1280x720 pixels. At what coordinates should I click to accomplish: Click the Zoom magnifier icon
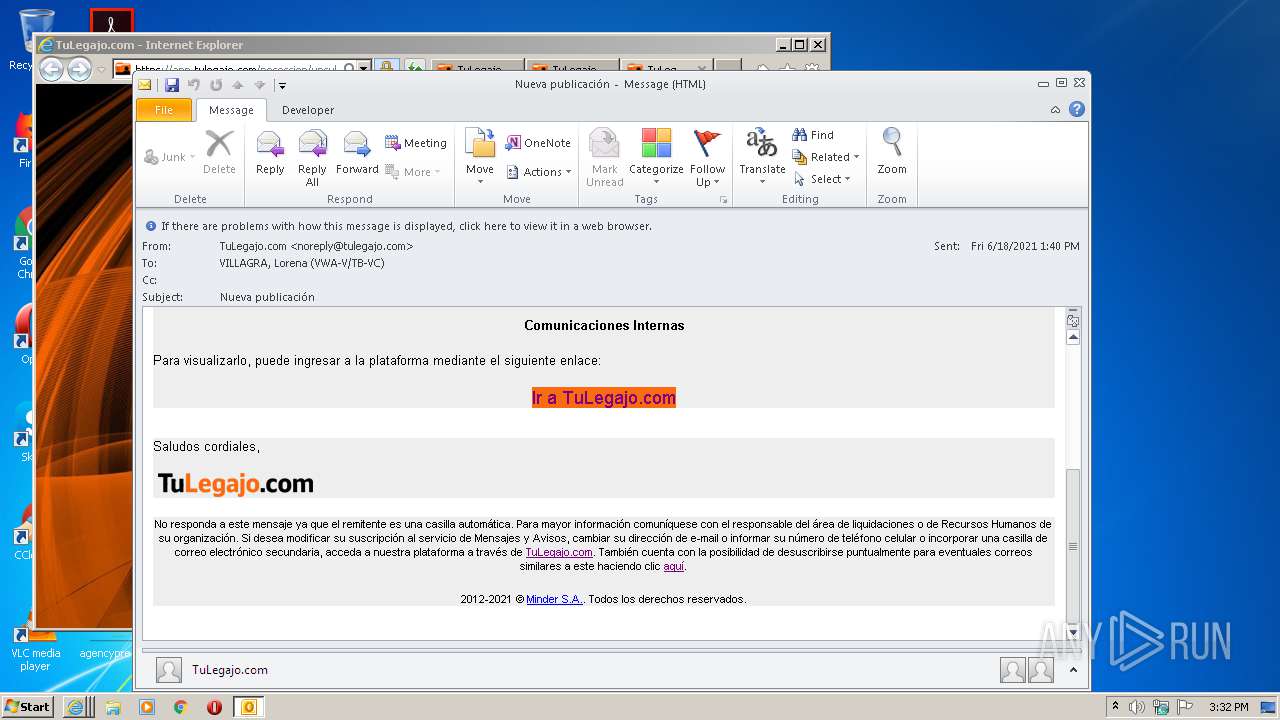[x=892, y=152]
